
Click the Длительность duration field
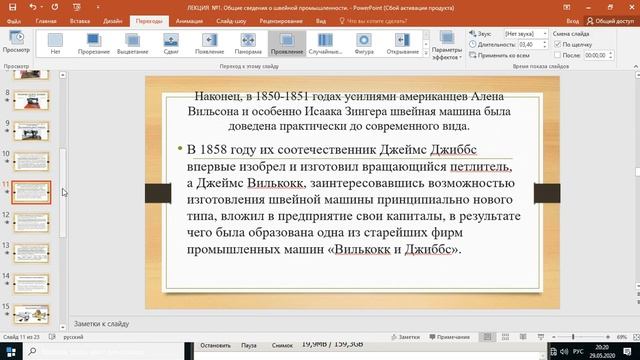pyautogui.click(x=529, y=44)
